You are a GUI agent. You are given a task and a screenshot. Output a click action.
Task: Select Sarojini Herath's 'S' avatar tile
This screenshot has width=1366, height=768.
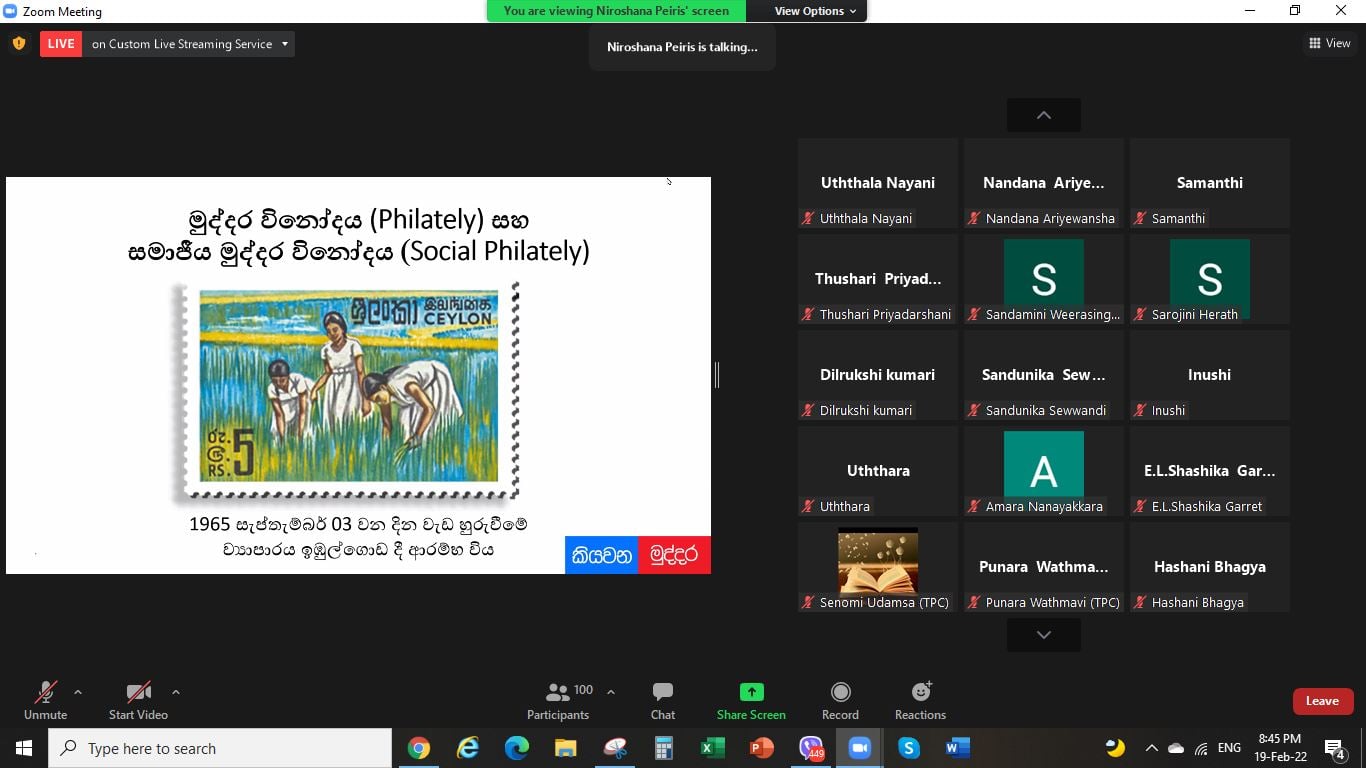[x=1210, y=279]
